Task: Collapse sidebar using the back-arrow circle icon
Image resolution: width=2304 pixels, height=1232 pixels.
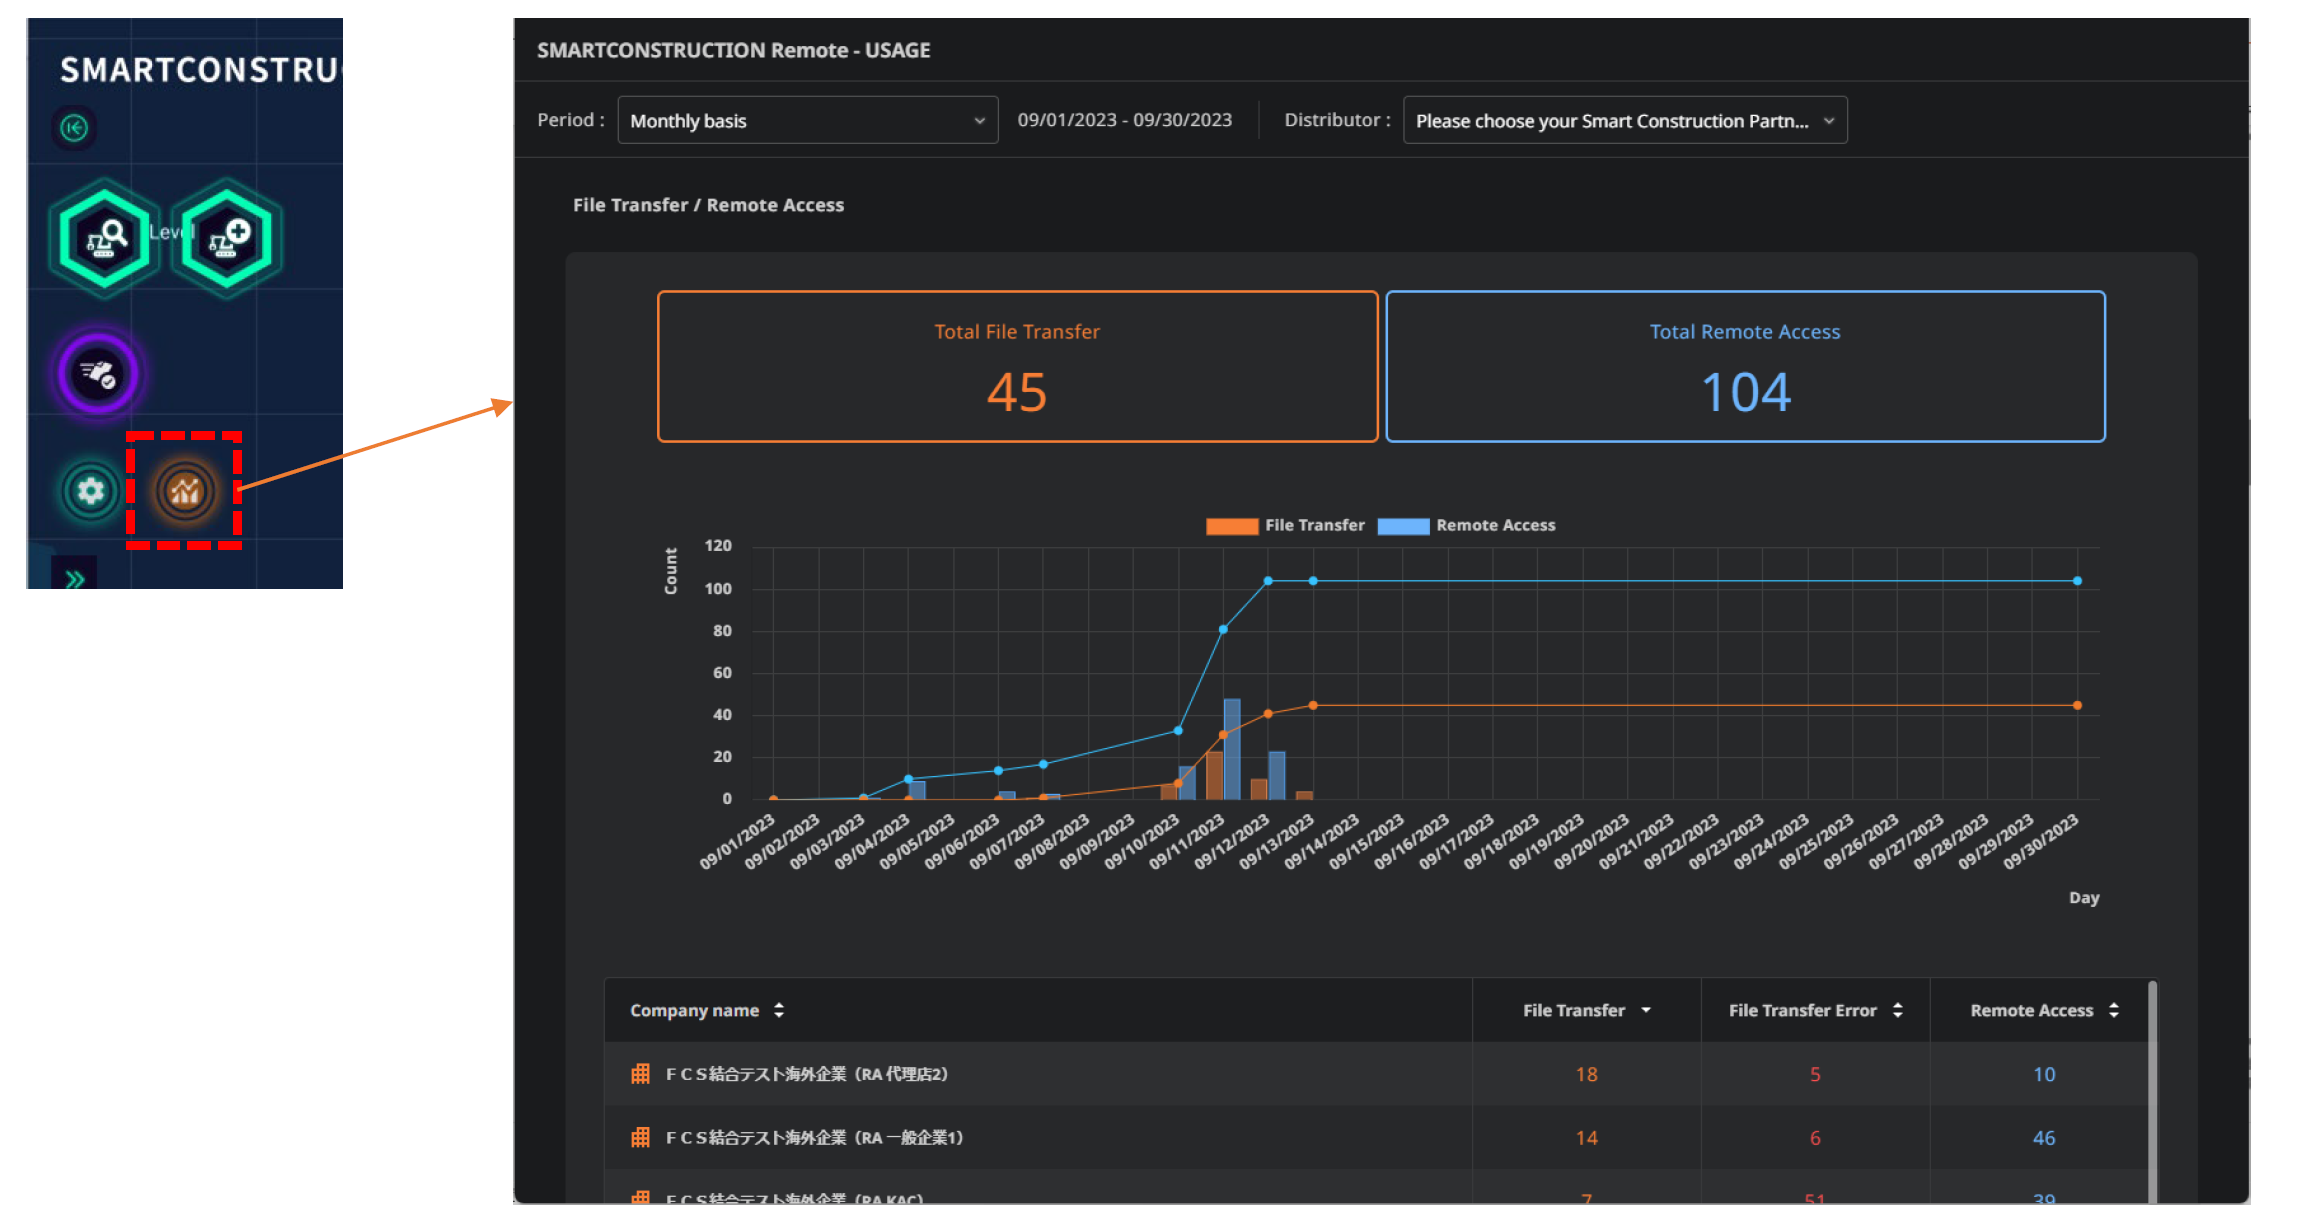Action: click(74, 128)
